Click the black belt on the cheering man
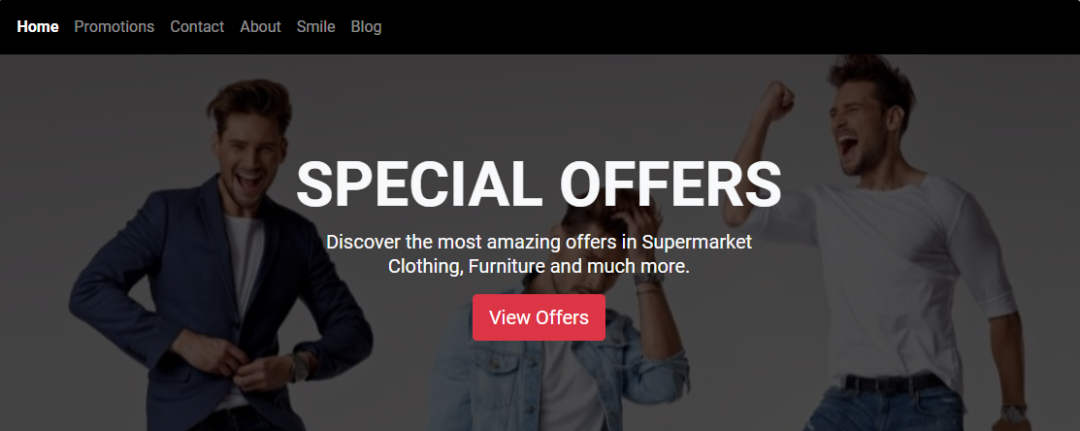Screen dimensions: 1080x431 pyautogui.click(x=893, y=383)
